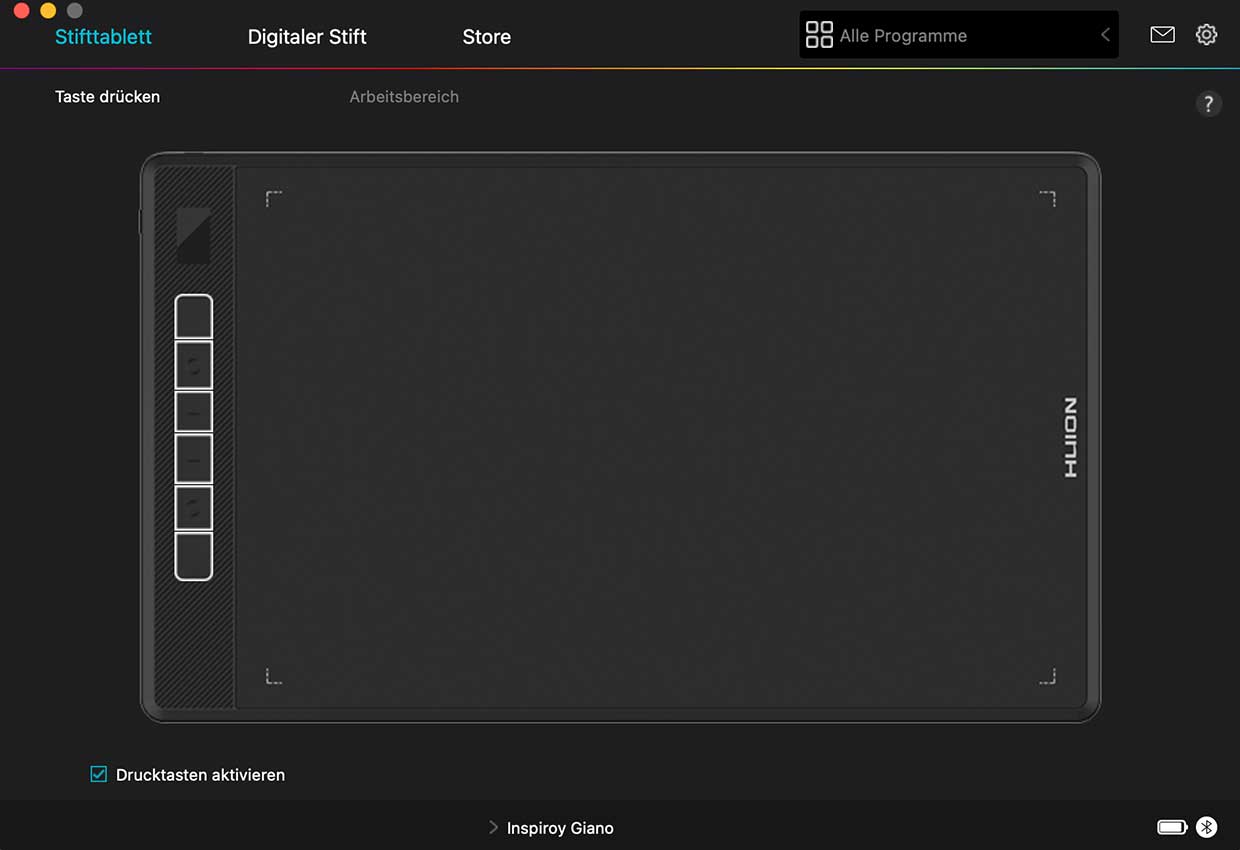Select the second press key from top

pos(194,365)
